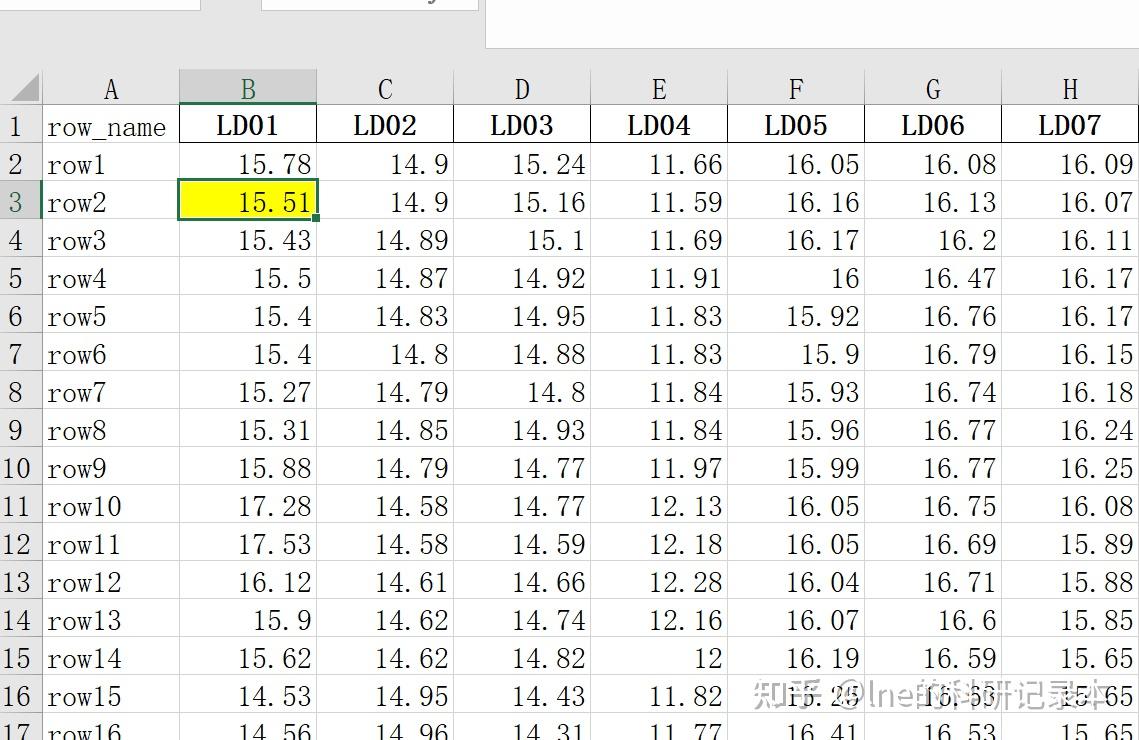Select column header H
This screenshot has height=740, width=1139.
click(x=1069, y=88)
